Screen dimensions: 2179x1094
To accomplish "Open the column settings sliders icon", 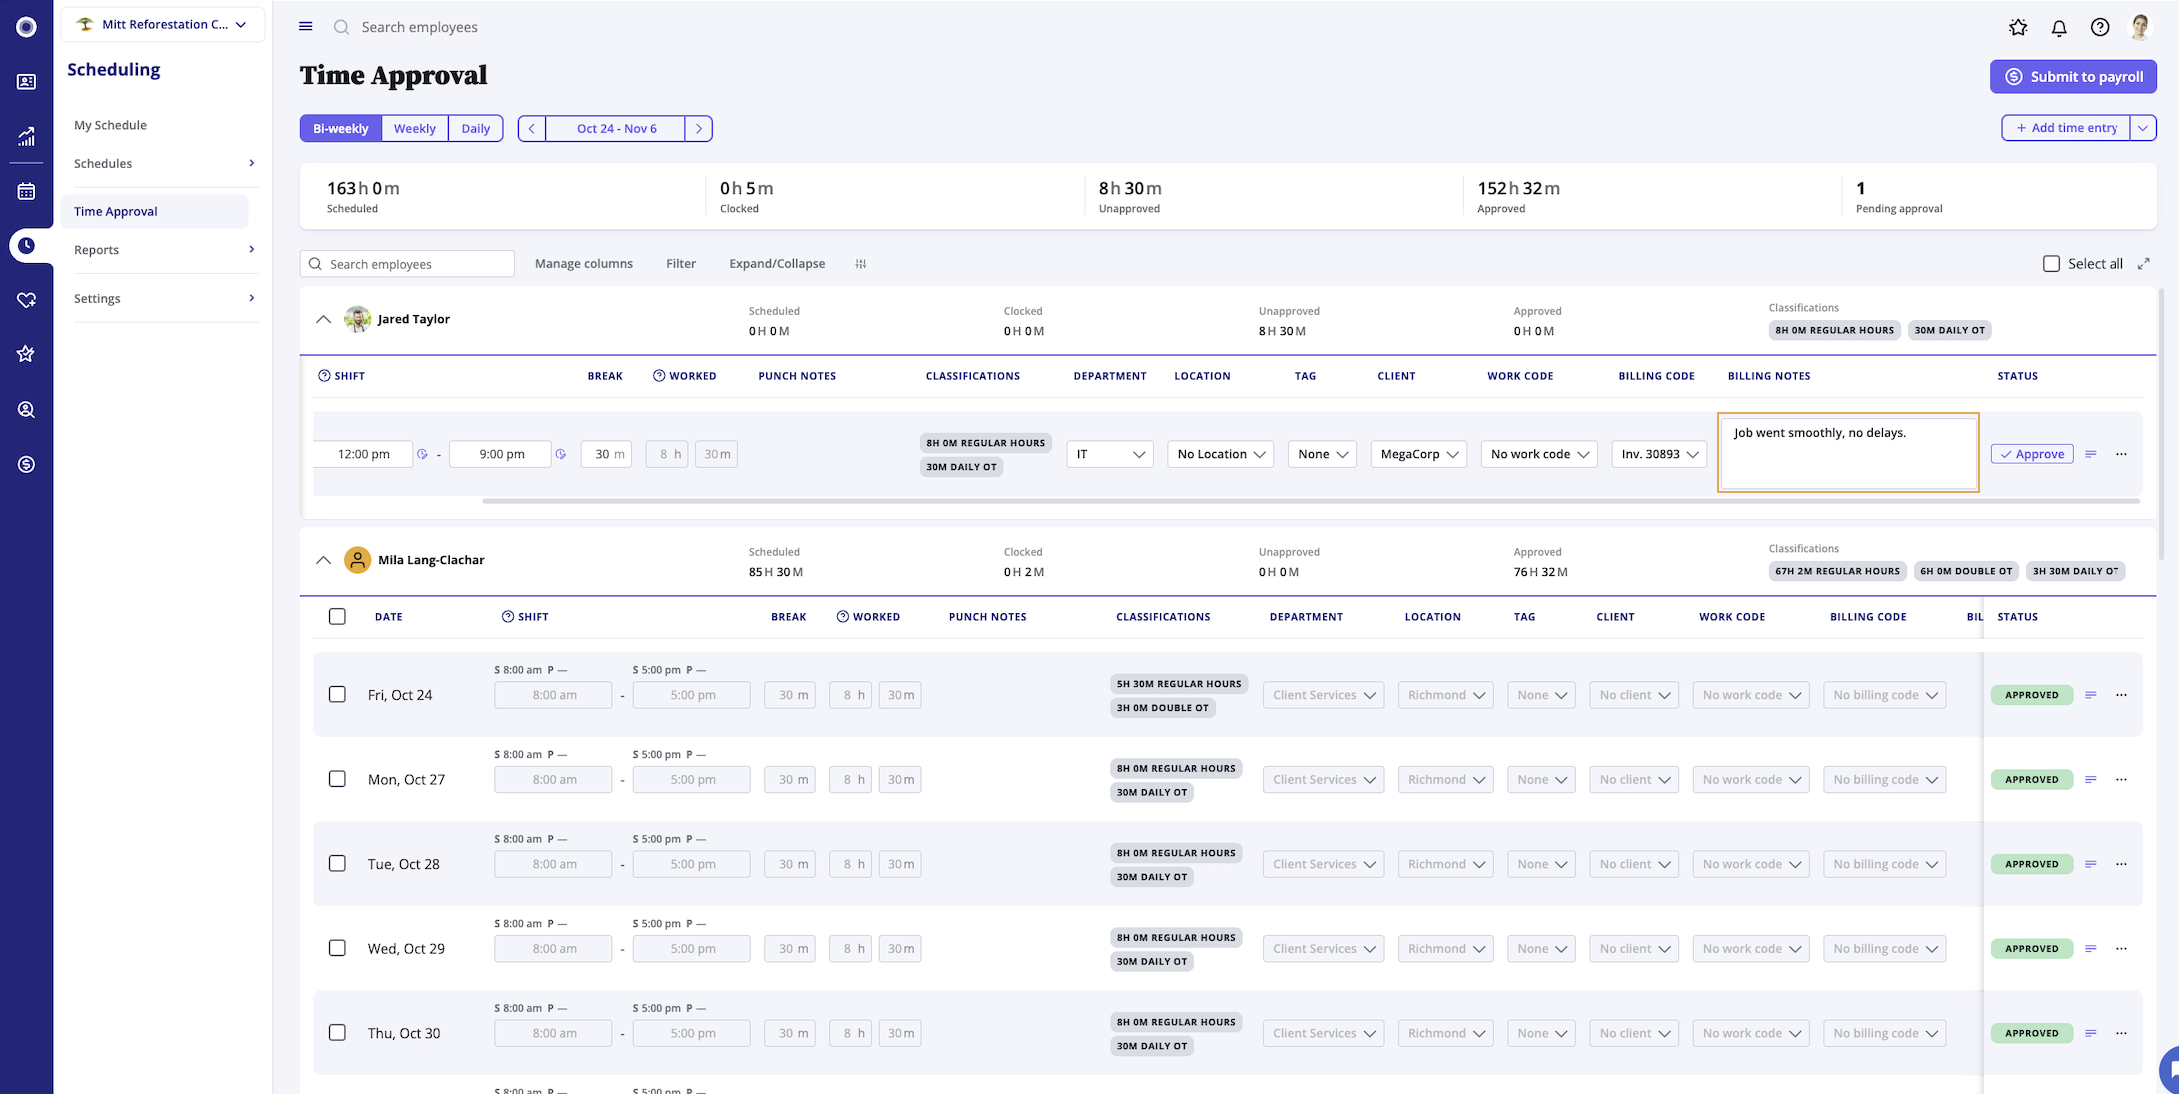I will [x=860, y=264].
